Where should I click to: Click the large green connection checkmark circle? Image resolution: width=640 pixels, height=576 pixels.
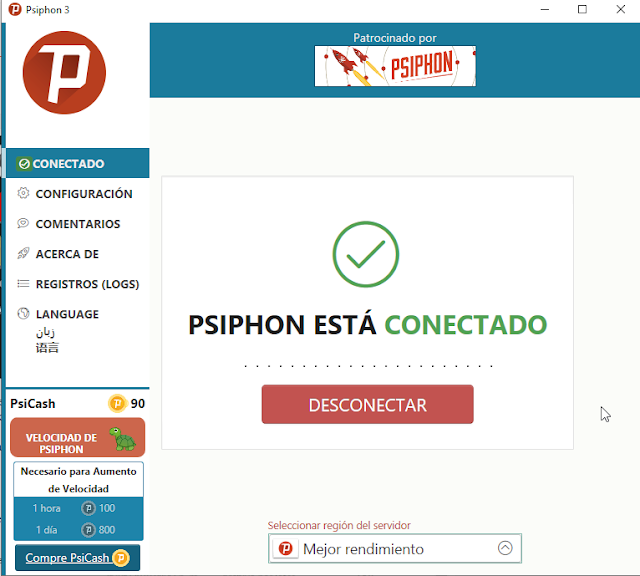(x=366, y=254)
